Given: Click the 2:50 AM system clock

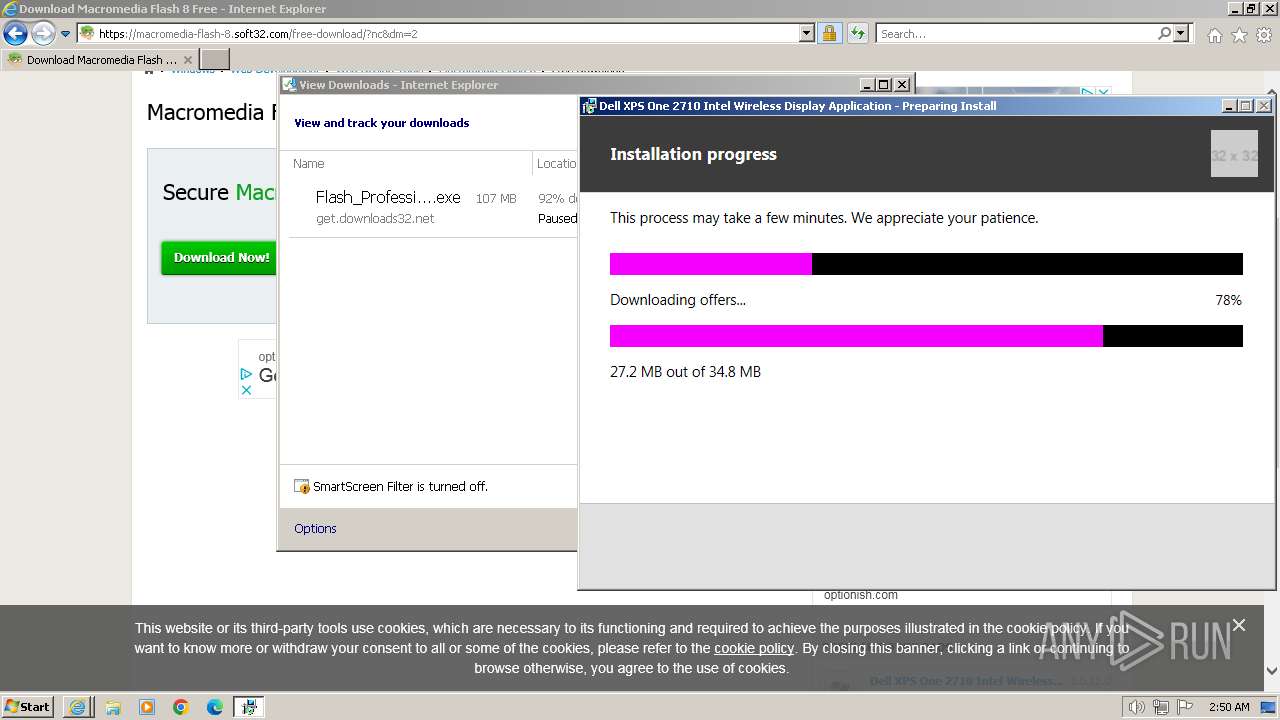Looking at the screenshot, I should [1229, 707].
